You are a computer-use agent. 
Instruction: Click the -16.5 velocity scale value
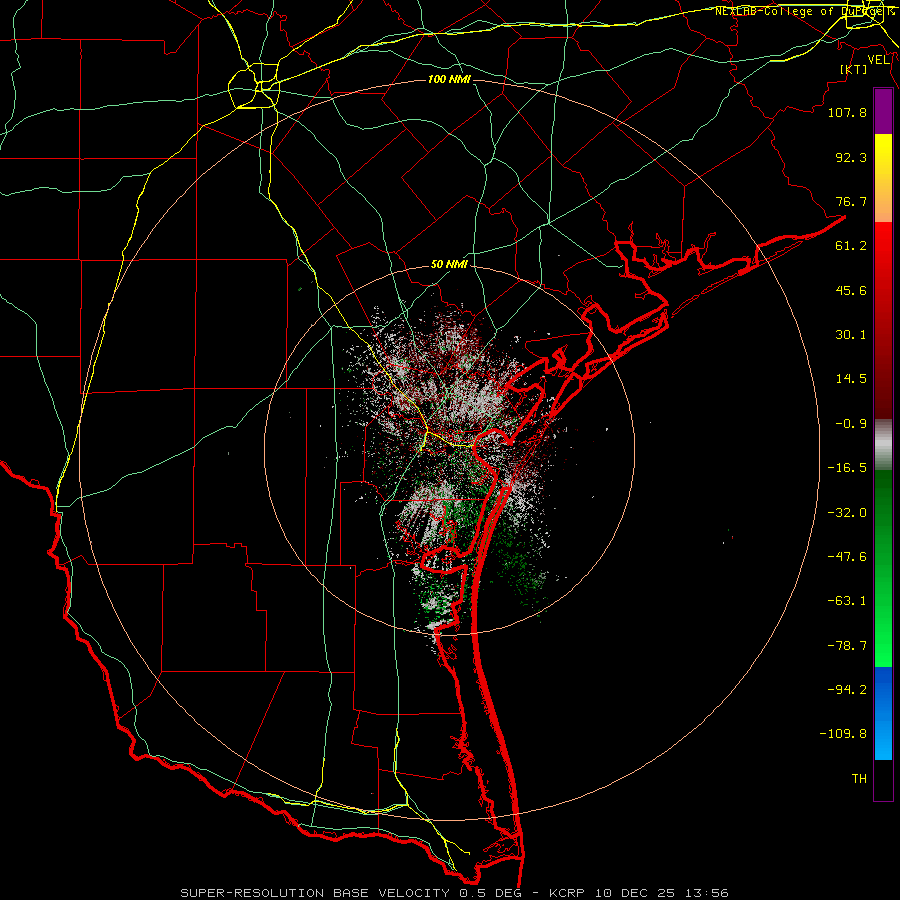(847, 468)
